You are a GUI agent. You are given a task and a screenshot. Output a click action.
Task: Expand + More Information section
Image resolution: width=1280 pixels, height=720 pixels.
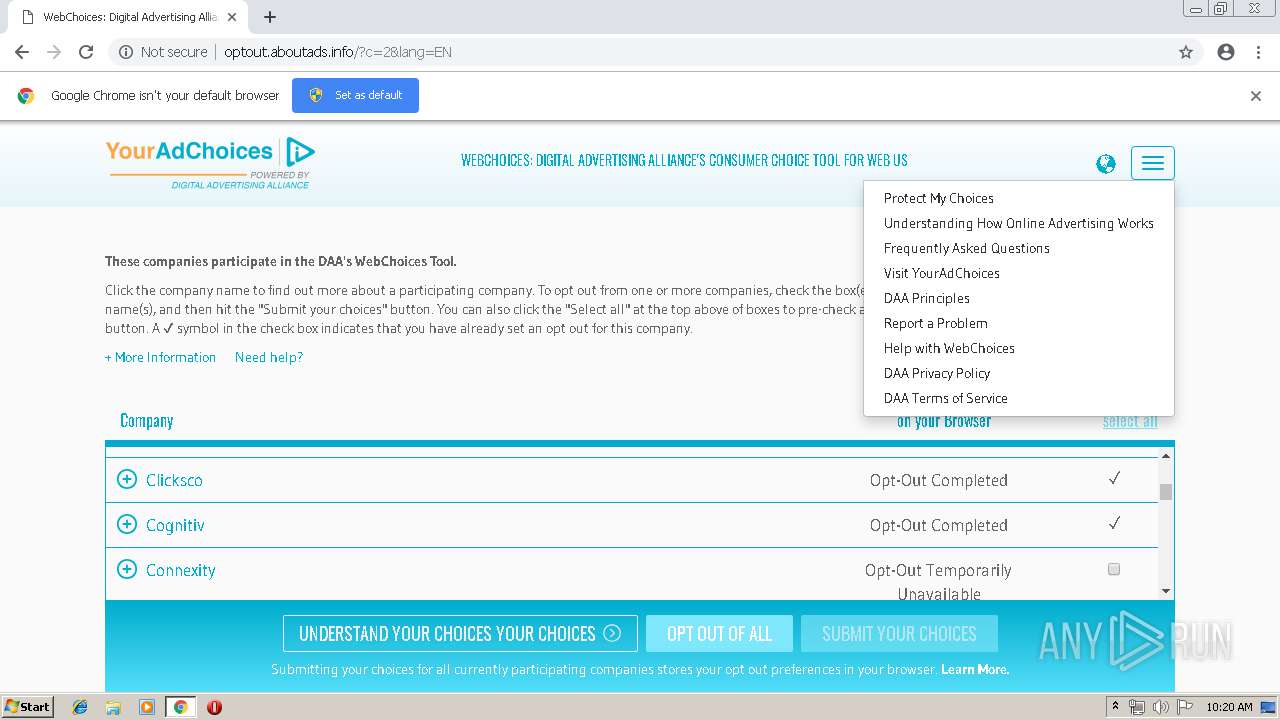(160, 357)
